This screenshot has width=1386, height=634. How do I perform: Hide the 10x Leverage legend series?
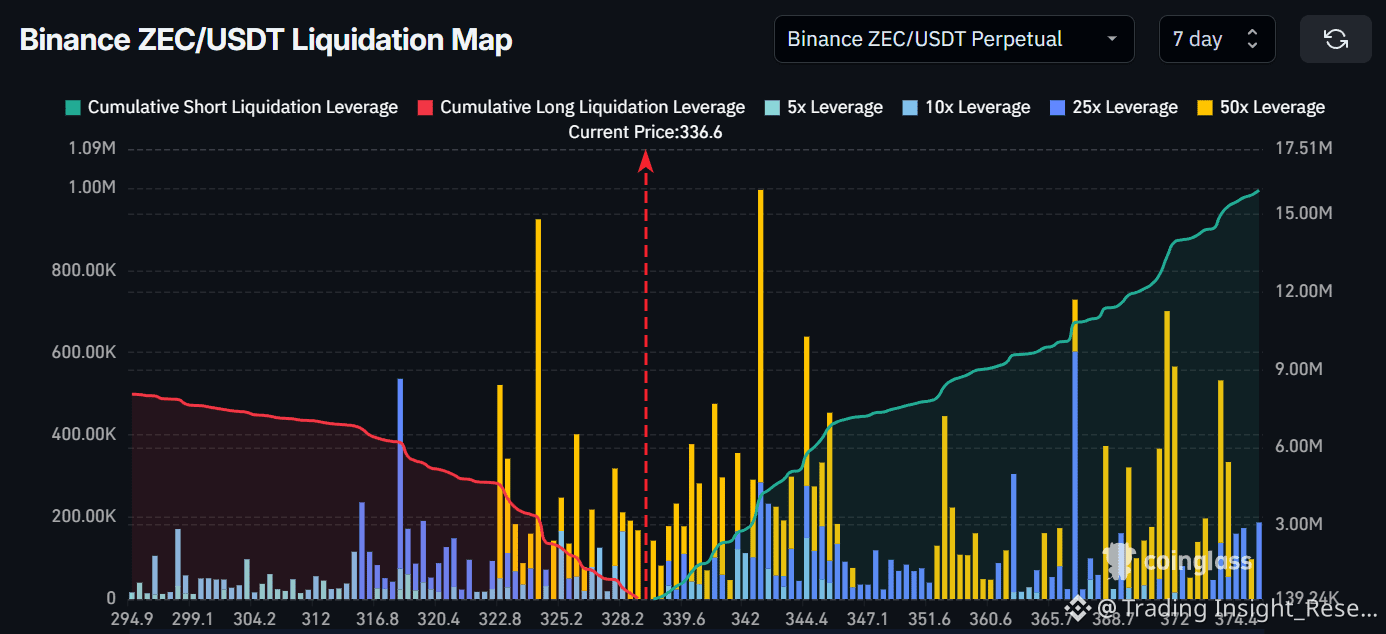(x=979, y=107)
